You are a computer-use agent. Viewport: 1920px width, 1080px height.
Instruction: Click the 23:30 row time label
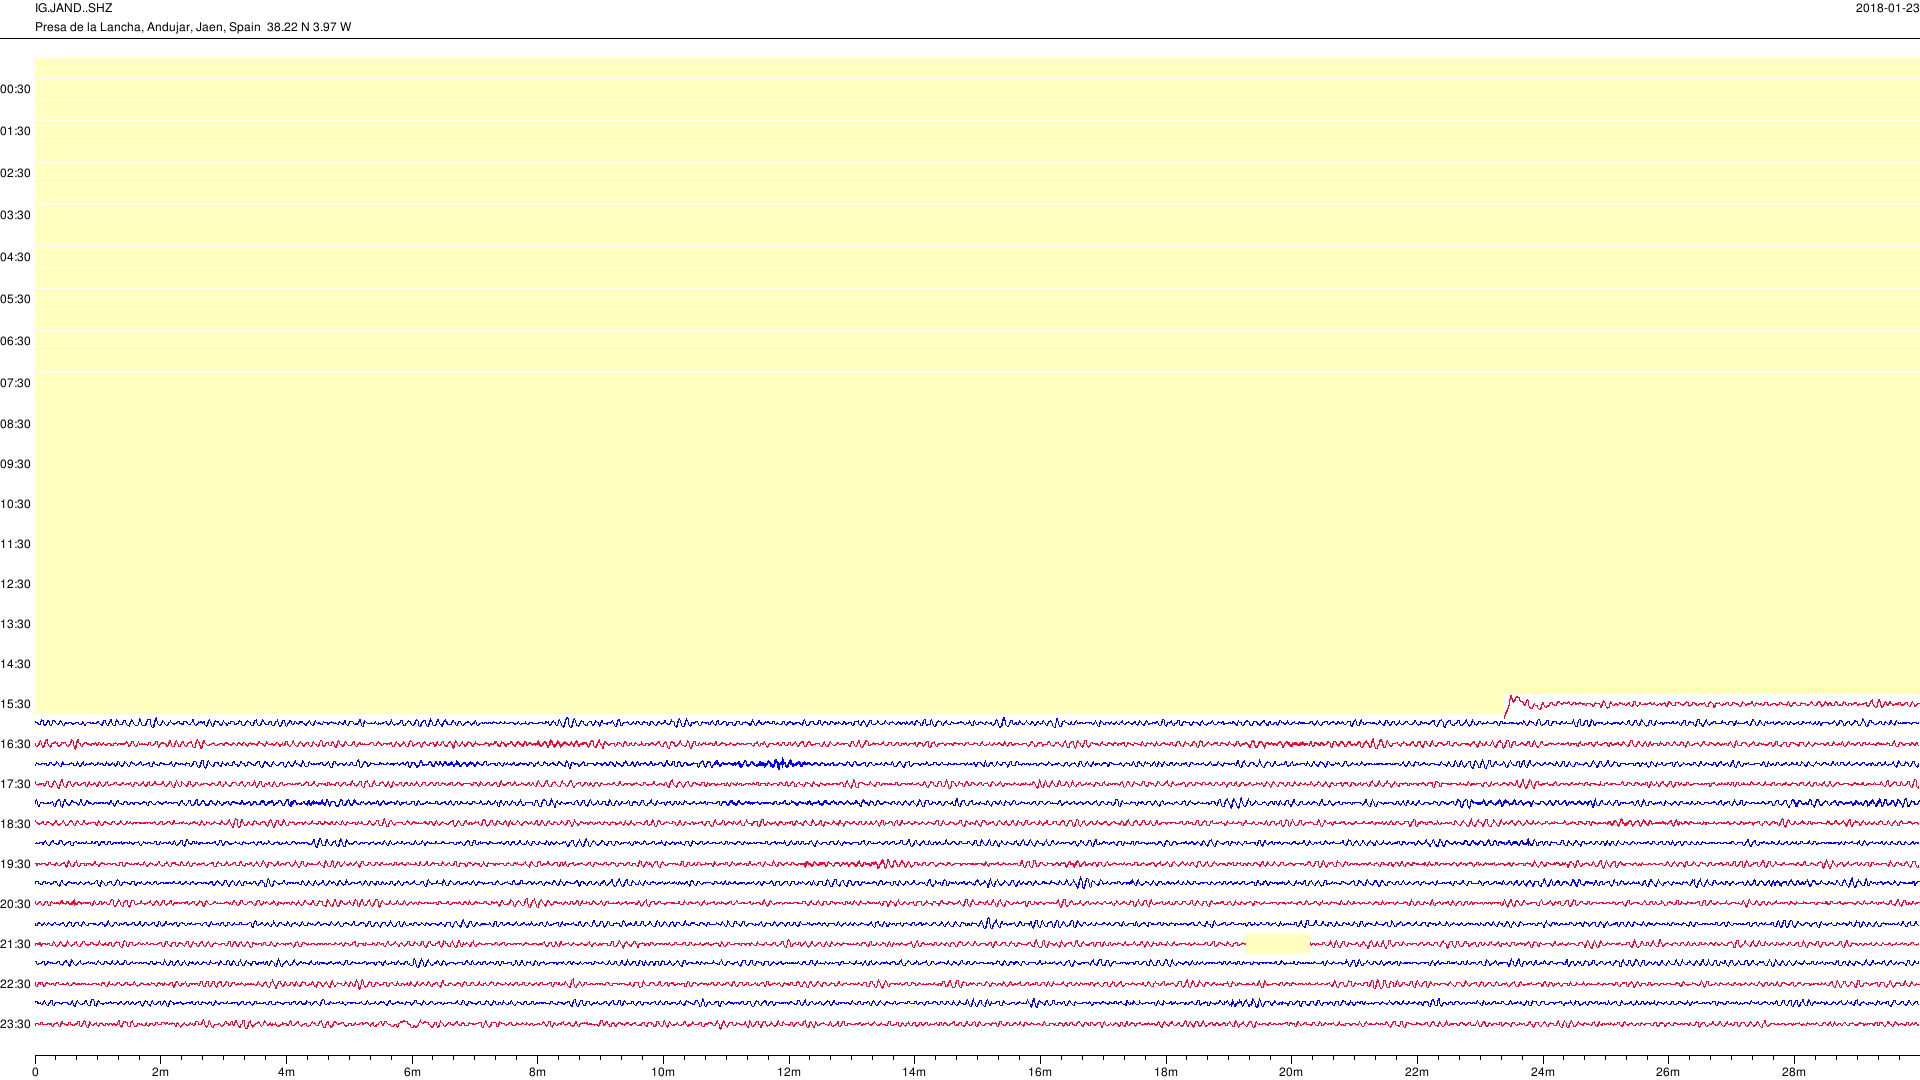click(15, 1024)
